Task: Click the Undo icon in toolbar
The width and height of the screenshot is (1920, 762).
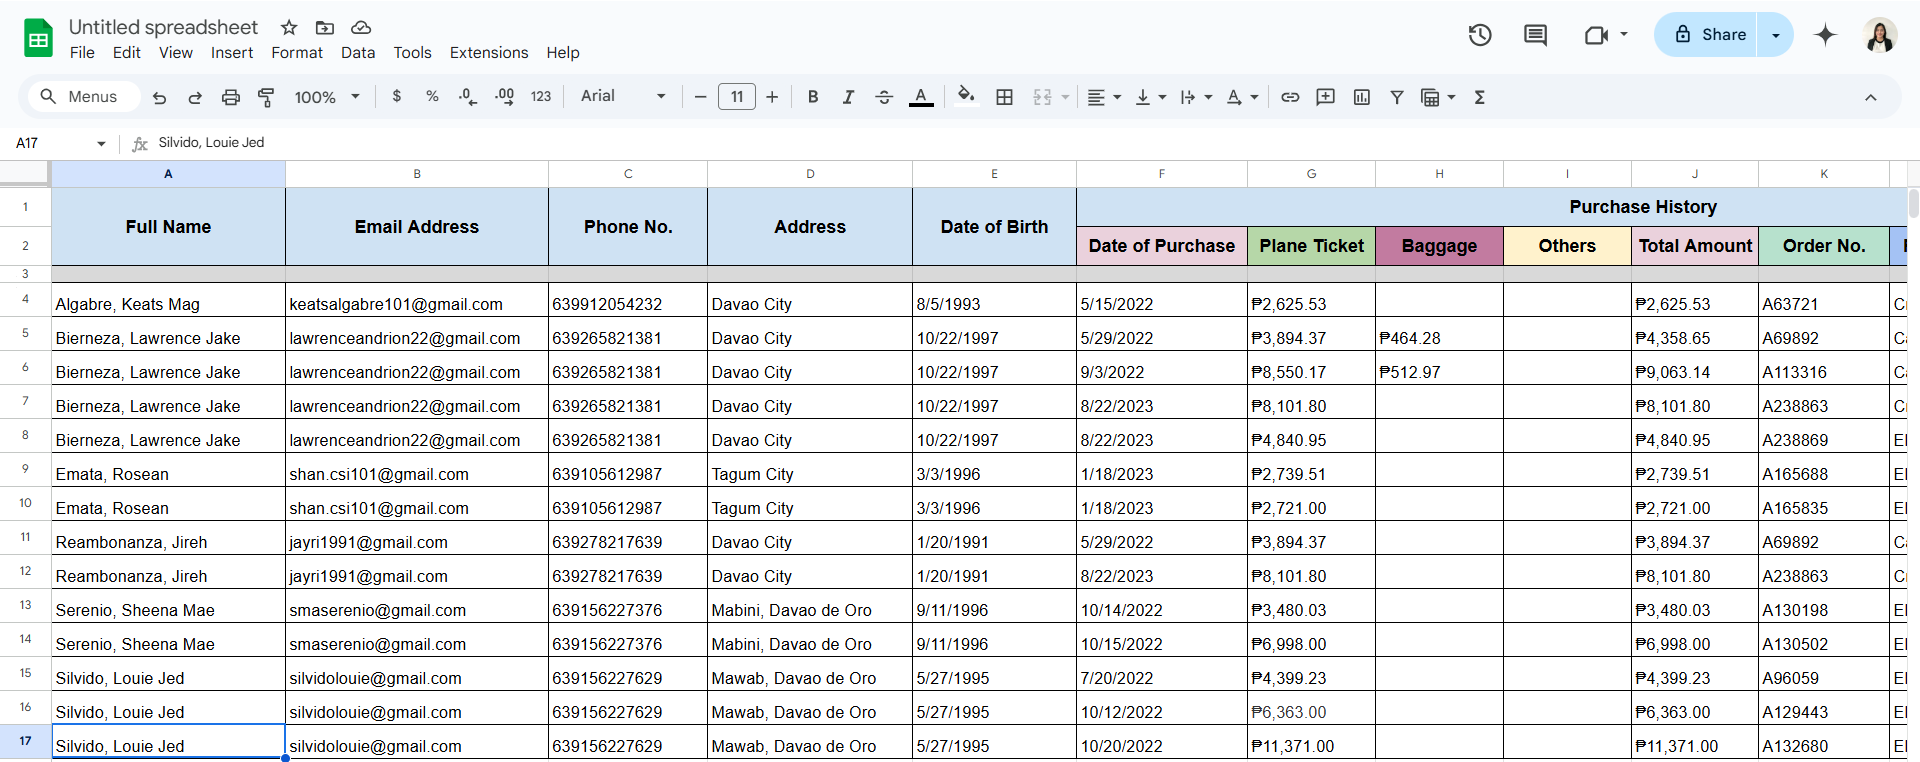Action: [x=159, y=97]
